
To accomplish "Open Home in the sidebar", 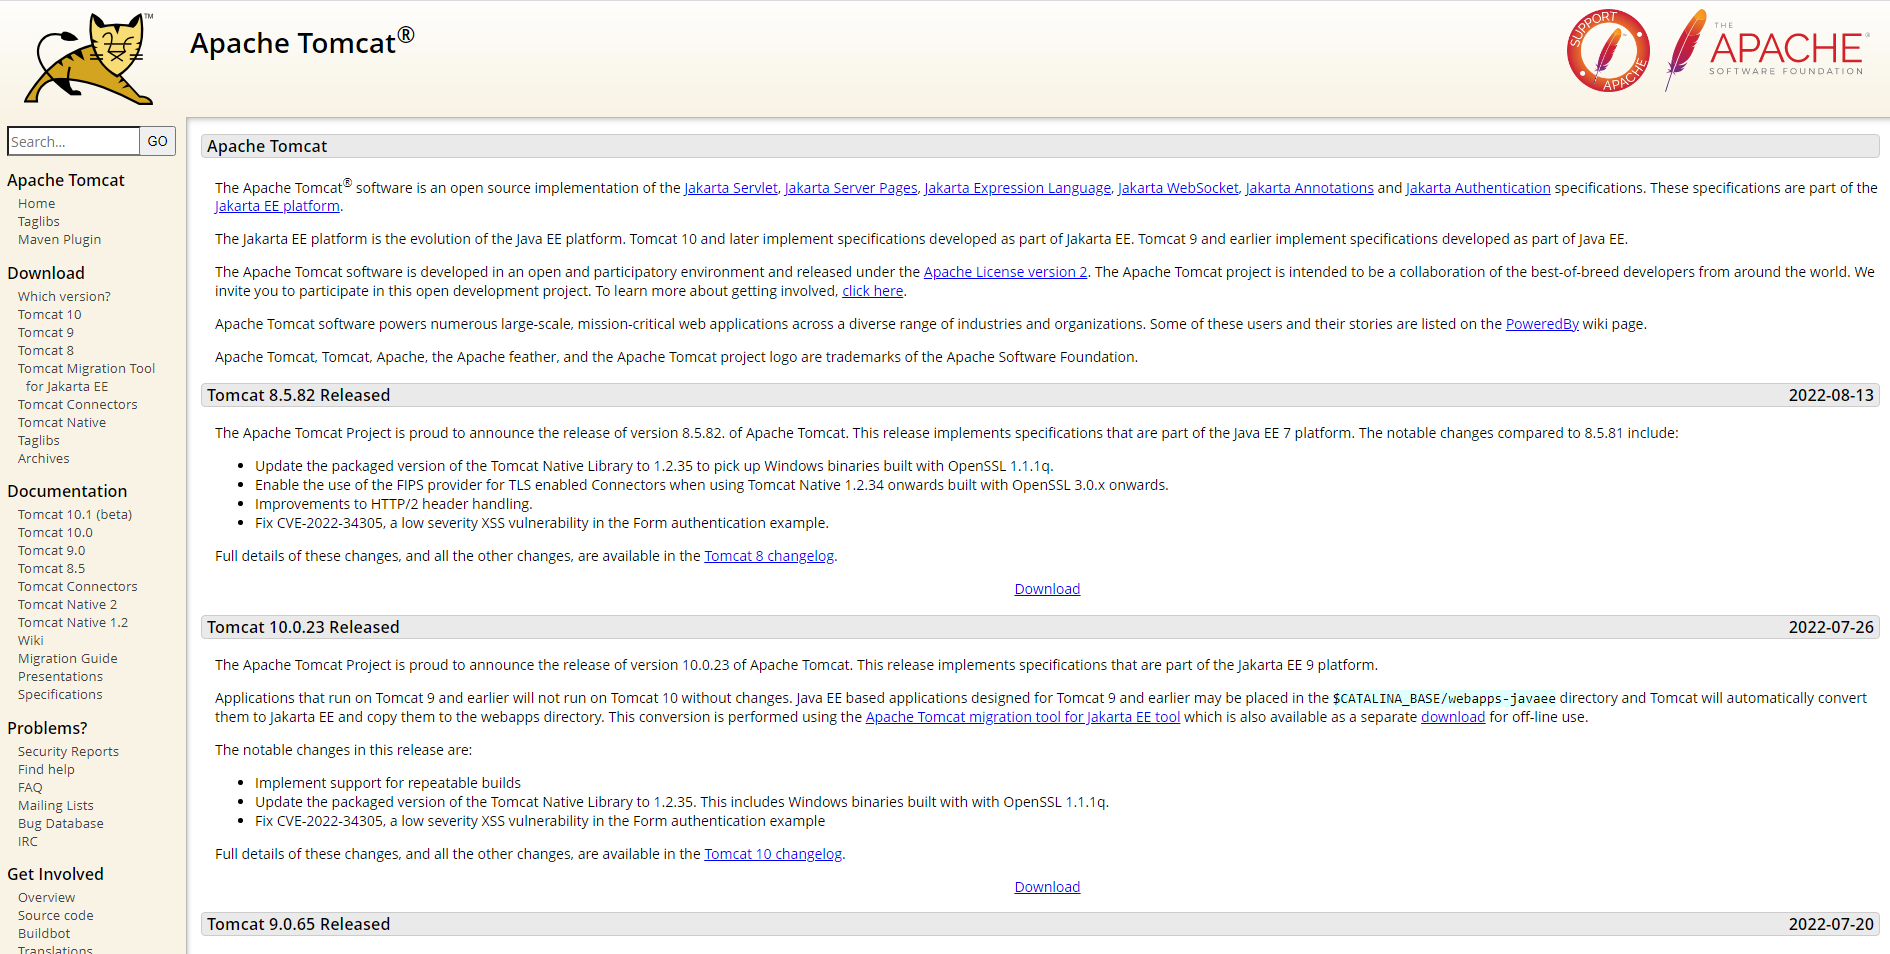I will [37, 203].
